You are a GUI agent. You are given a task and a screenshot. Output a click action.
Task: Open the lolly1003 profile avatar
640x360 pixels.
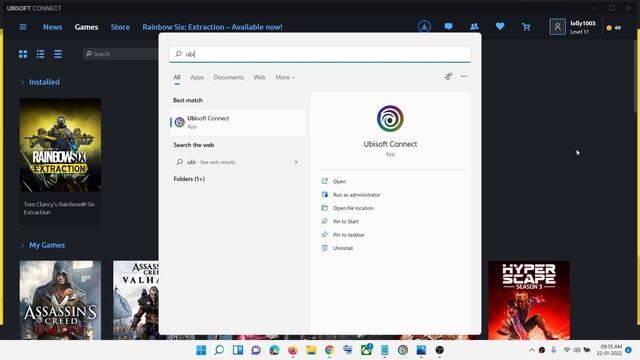(x=557, y=27)
